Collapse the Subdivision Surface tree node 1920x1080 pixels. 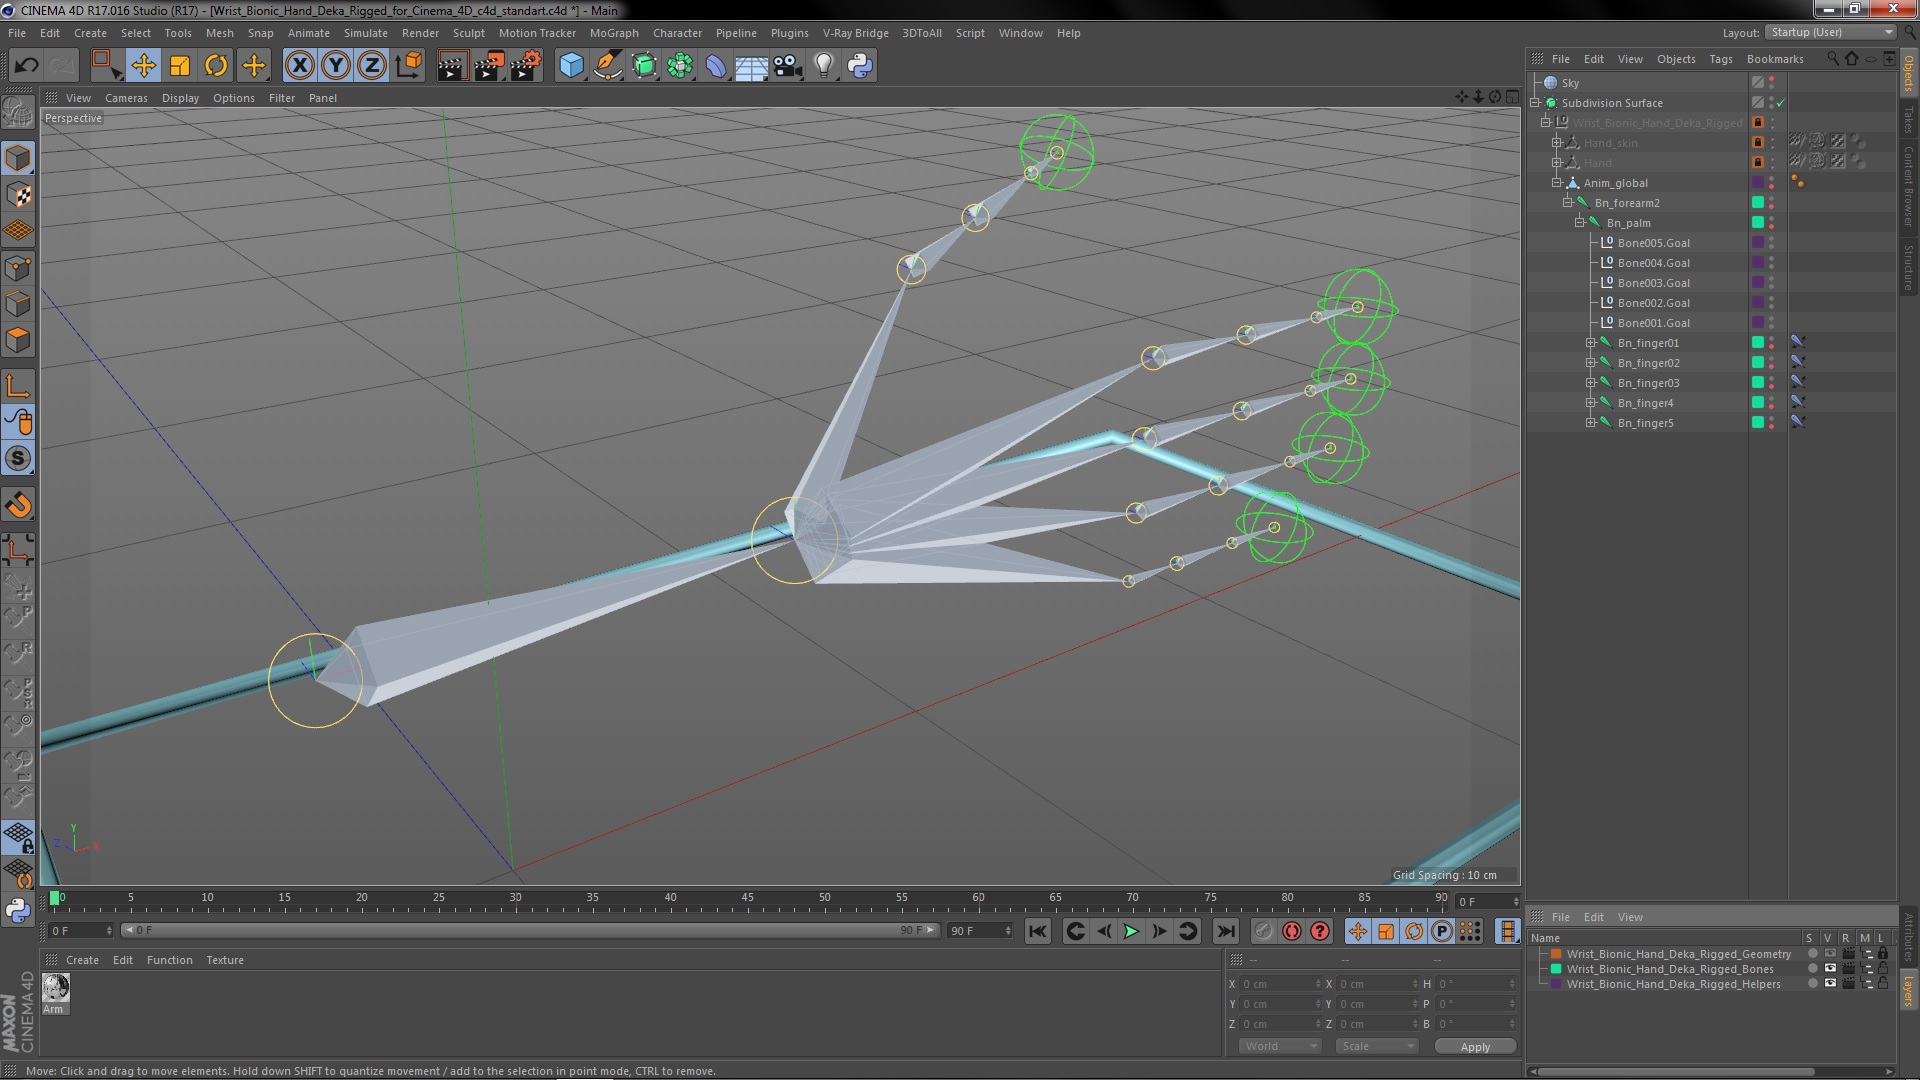1535,103
